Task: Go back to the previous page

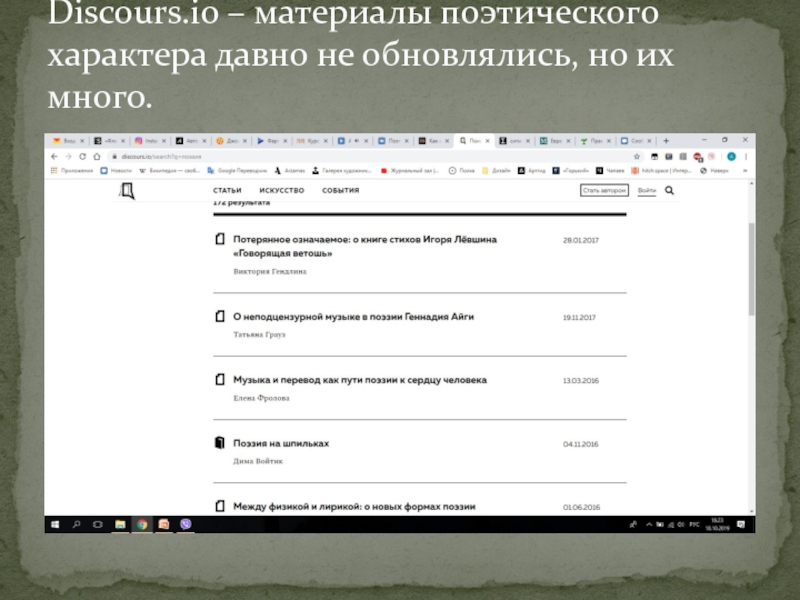Action: pyautogui.click(x=55, y=157)
